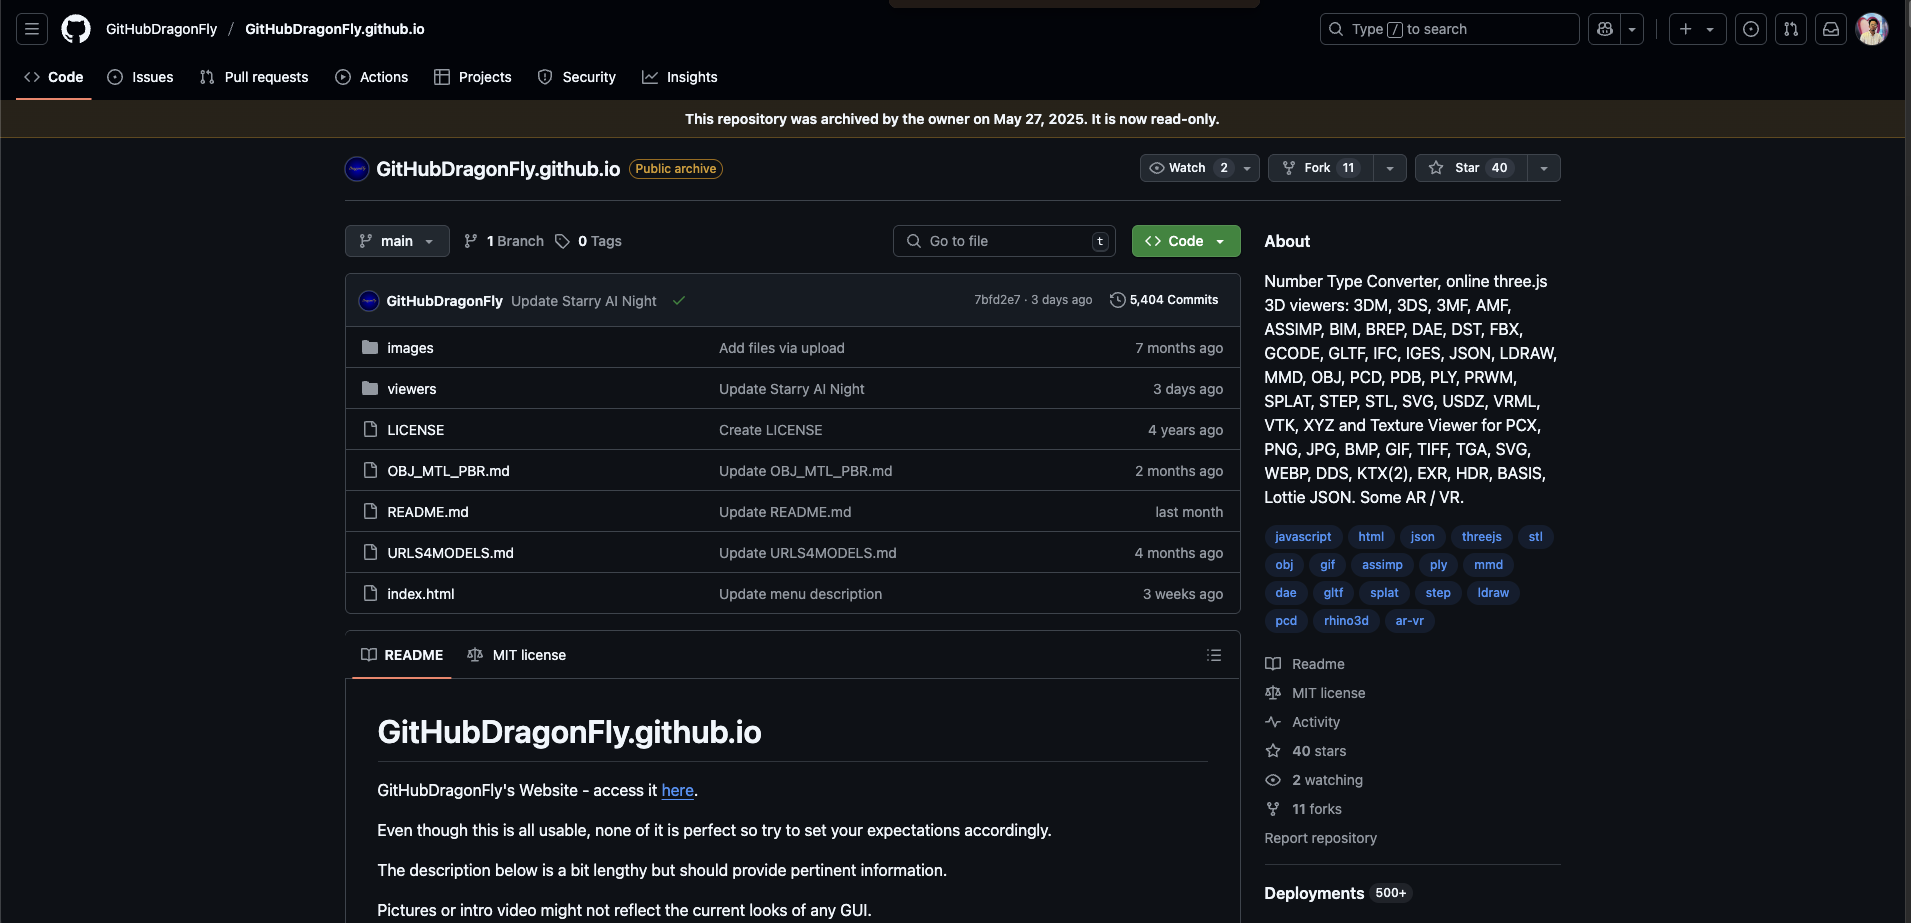Expand the Fork options dropdown arrow
1911x923 pixels.
click(x=1390, y=168)
